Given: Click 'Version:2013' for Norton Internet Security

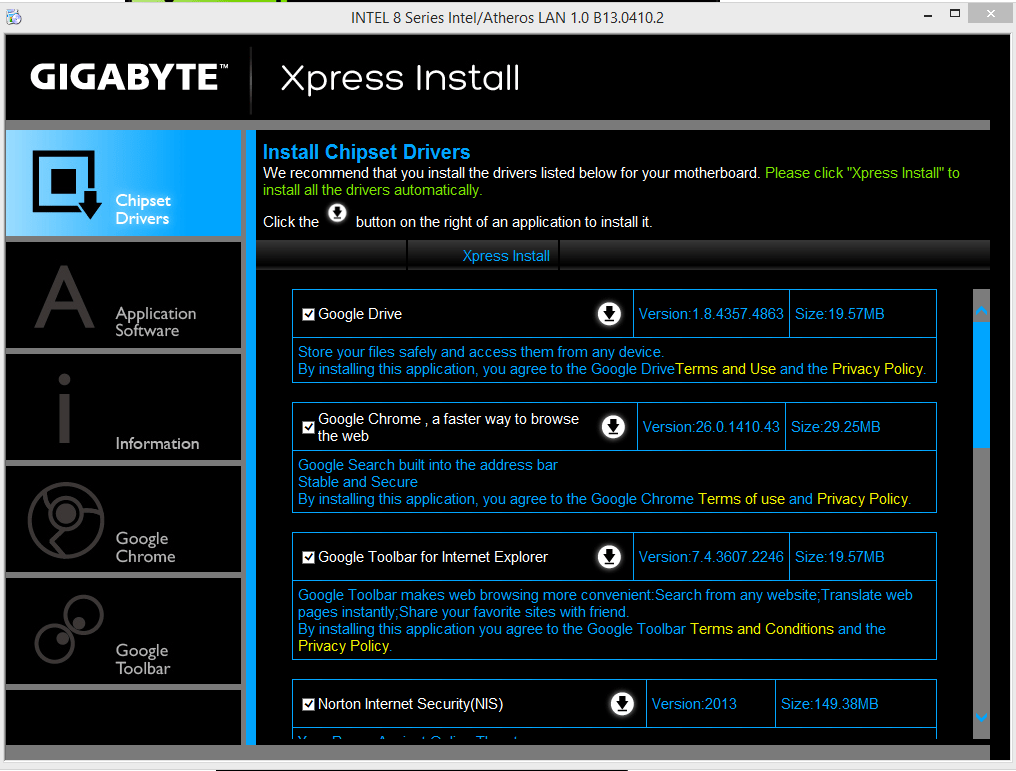Looking at the screenshot, I should click(694, 704).
